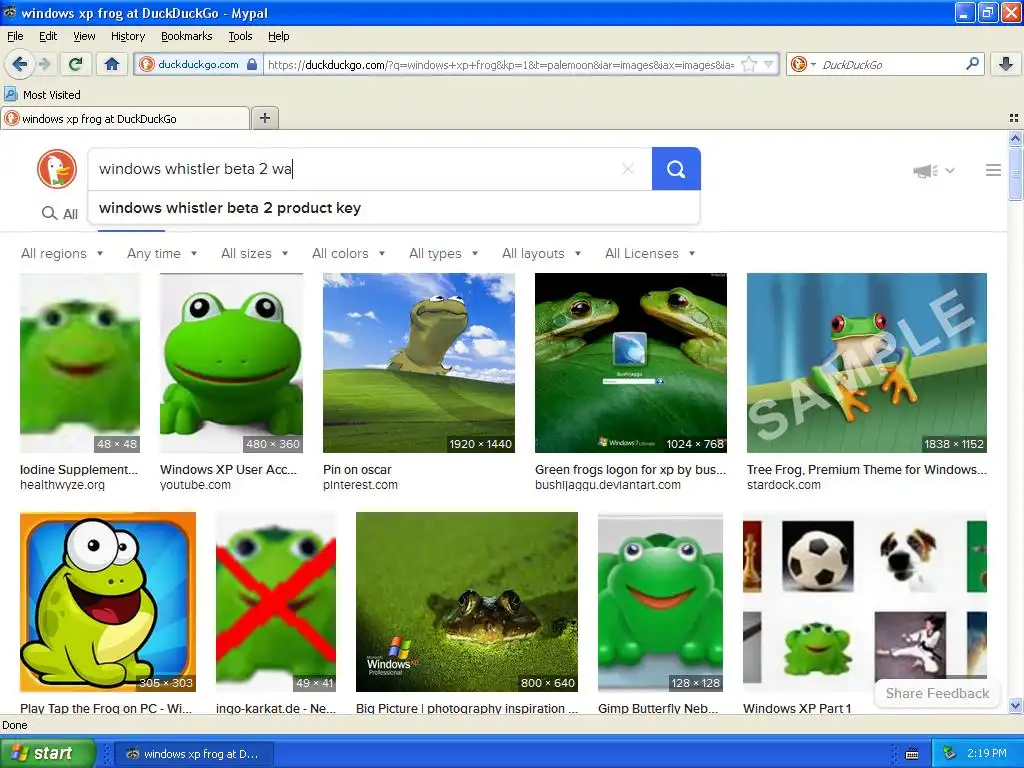
Task: Open the Windows XP Part 1 collage thumbnail
Action: coord(865,601)
